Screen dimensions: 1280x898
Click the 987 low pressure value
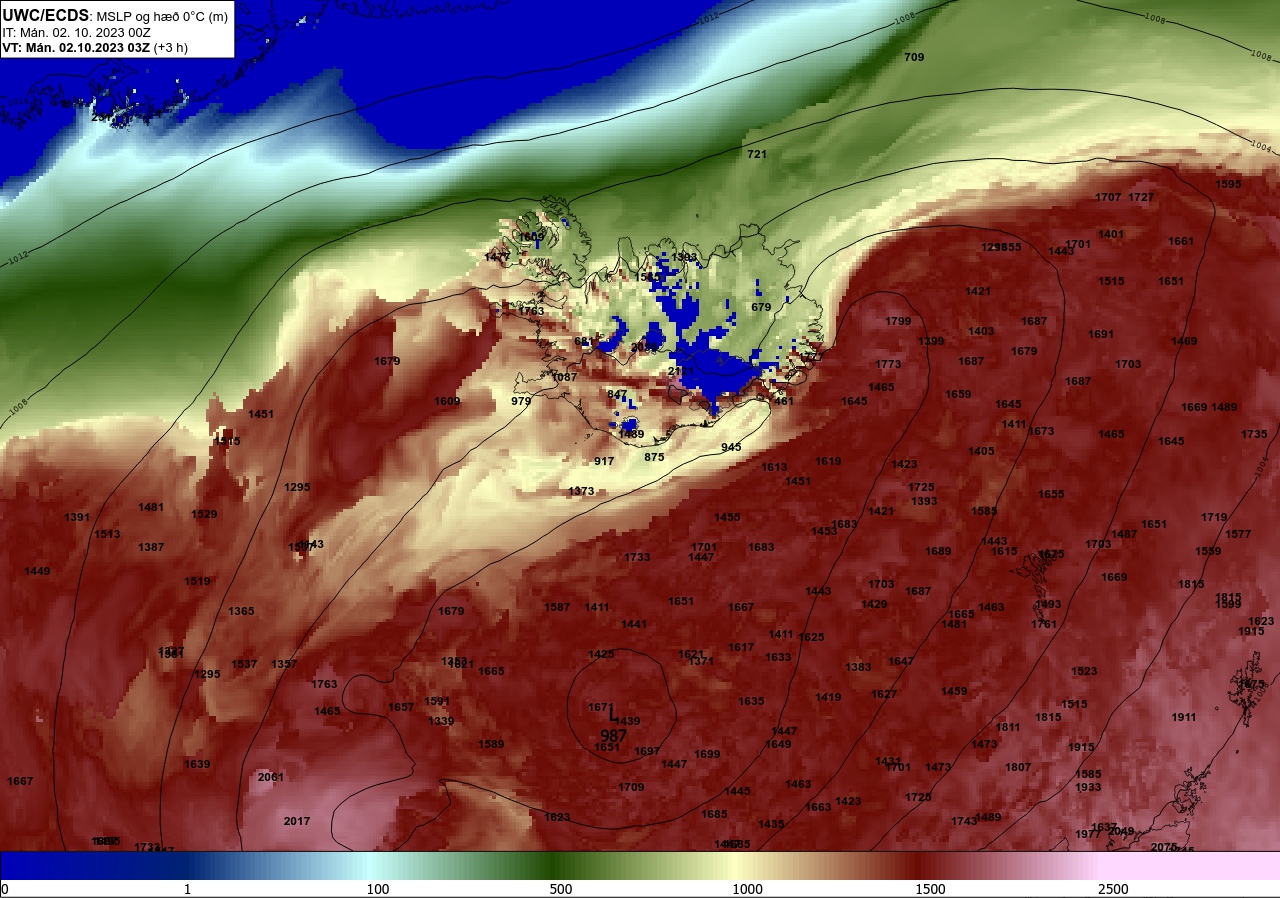(x=613, y=736)
